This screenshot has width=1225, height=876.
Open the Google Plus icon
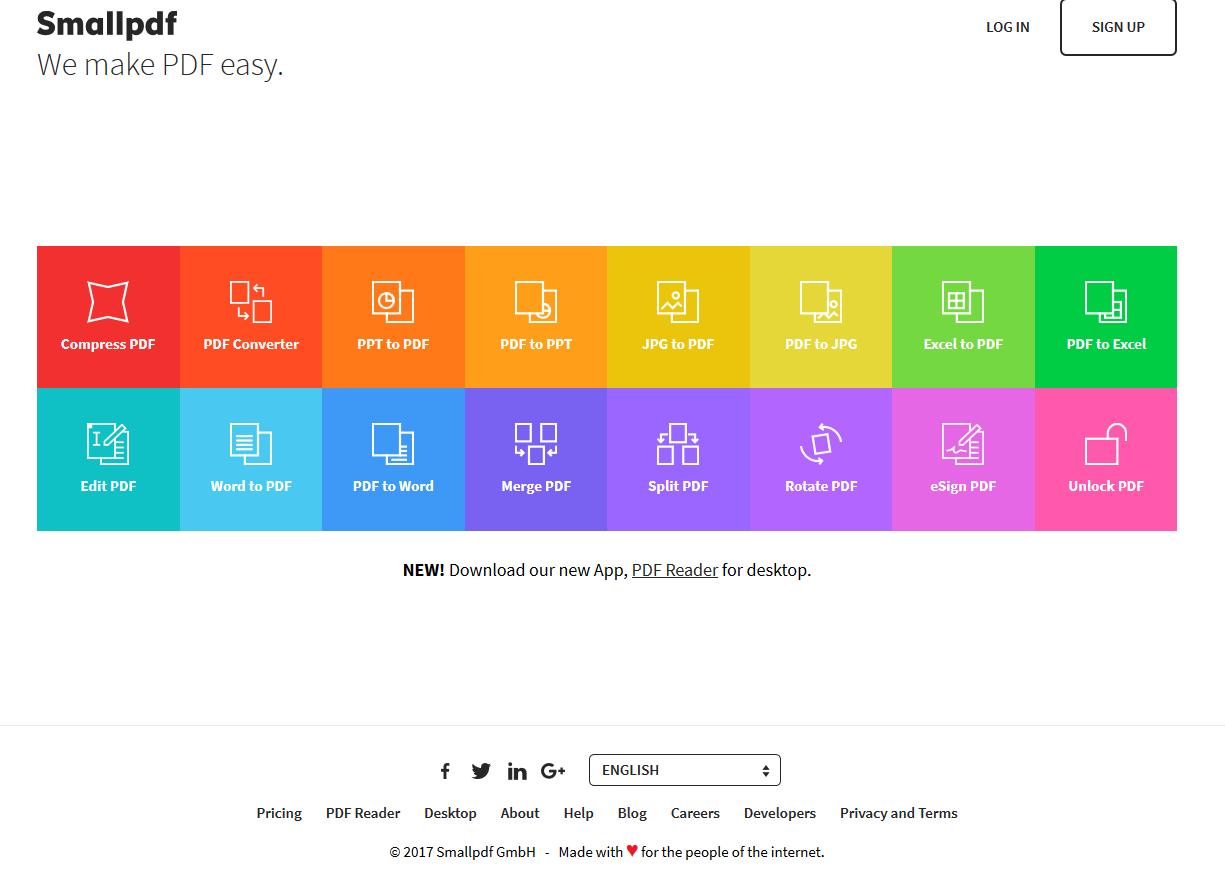click(553, 771)
